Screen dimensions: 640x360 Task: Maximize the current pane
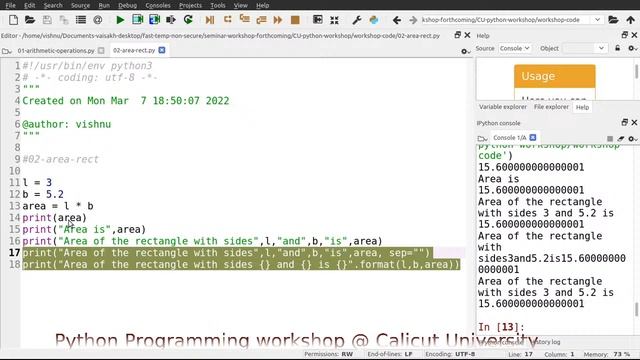(x=317, y=20)
